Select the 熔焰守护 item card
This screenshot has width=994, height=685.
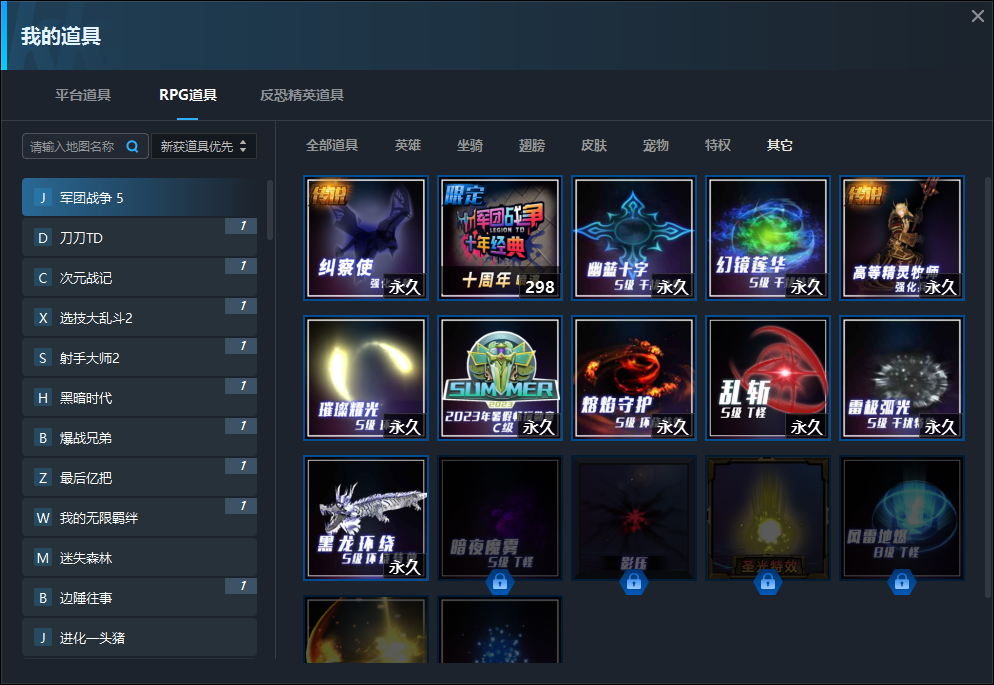tap(634, 378)
